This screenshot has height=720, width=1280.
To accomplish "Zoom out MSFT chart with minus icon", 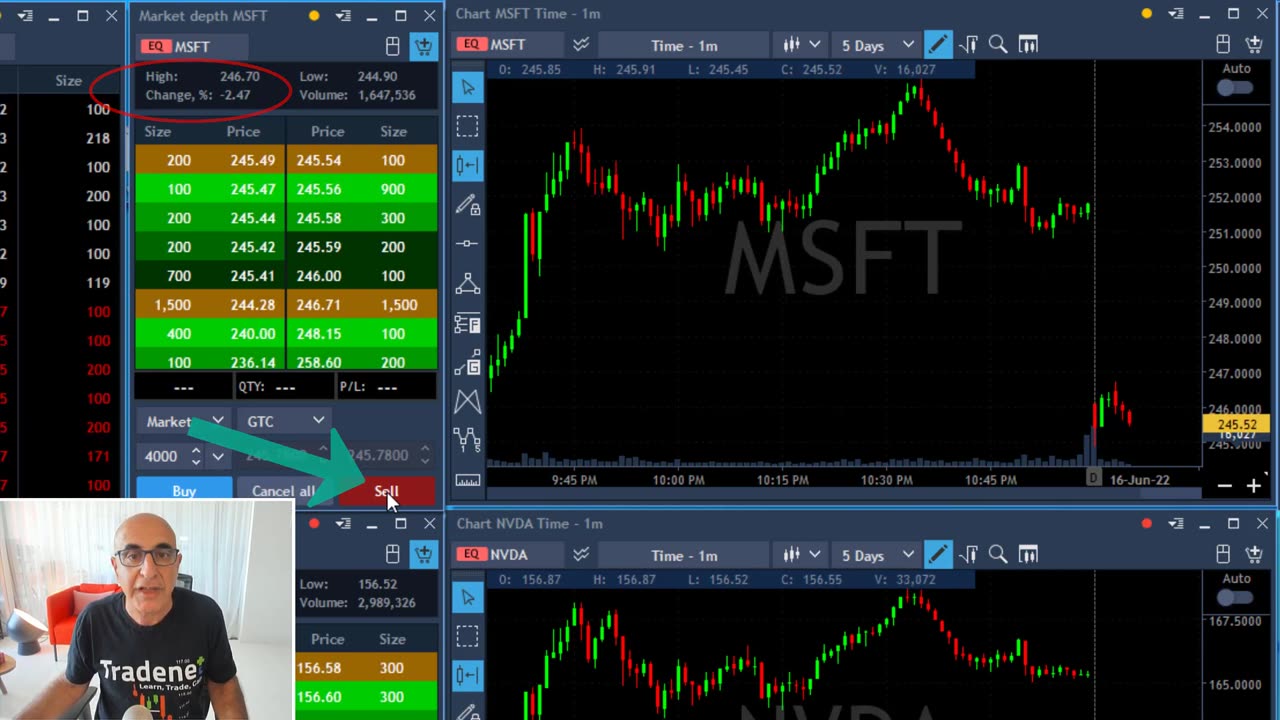I will 1225,486.
